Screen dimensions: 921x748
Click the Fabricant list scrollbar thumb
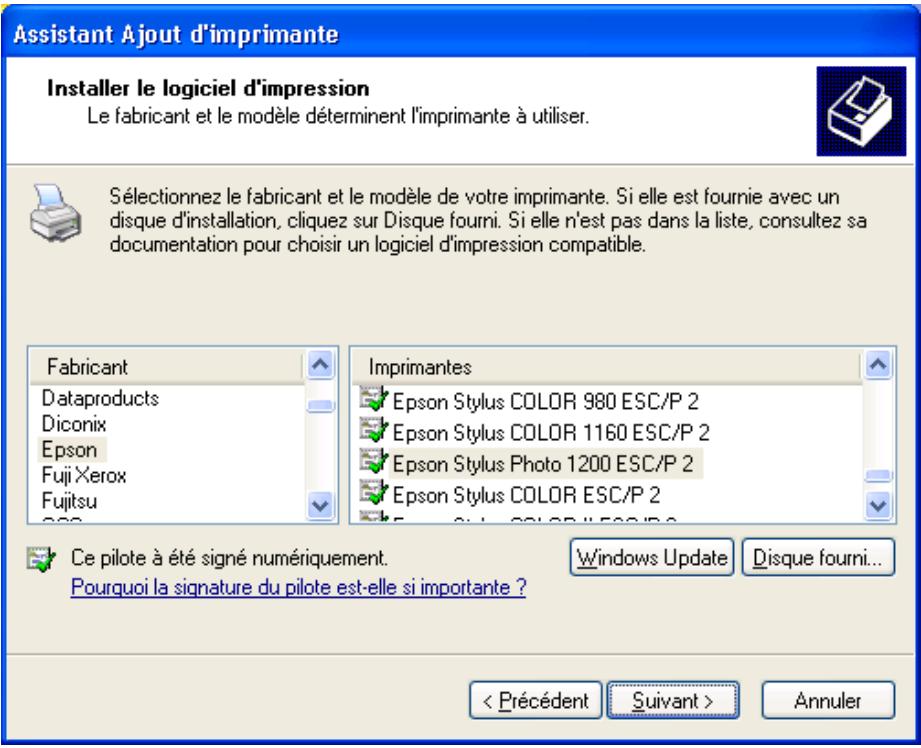click(321, 405)
